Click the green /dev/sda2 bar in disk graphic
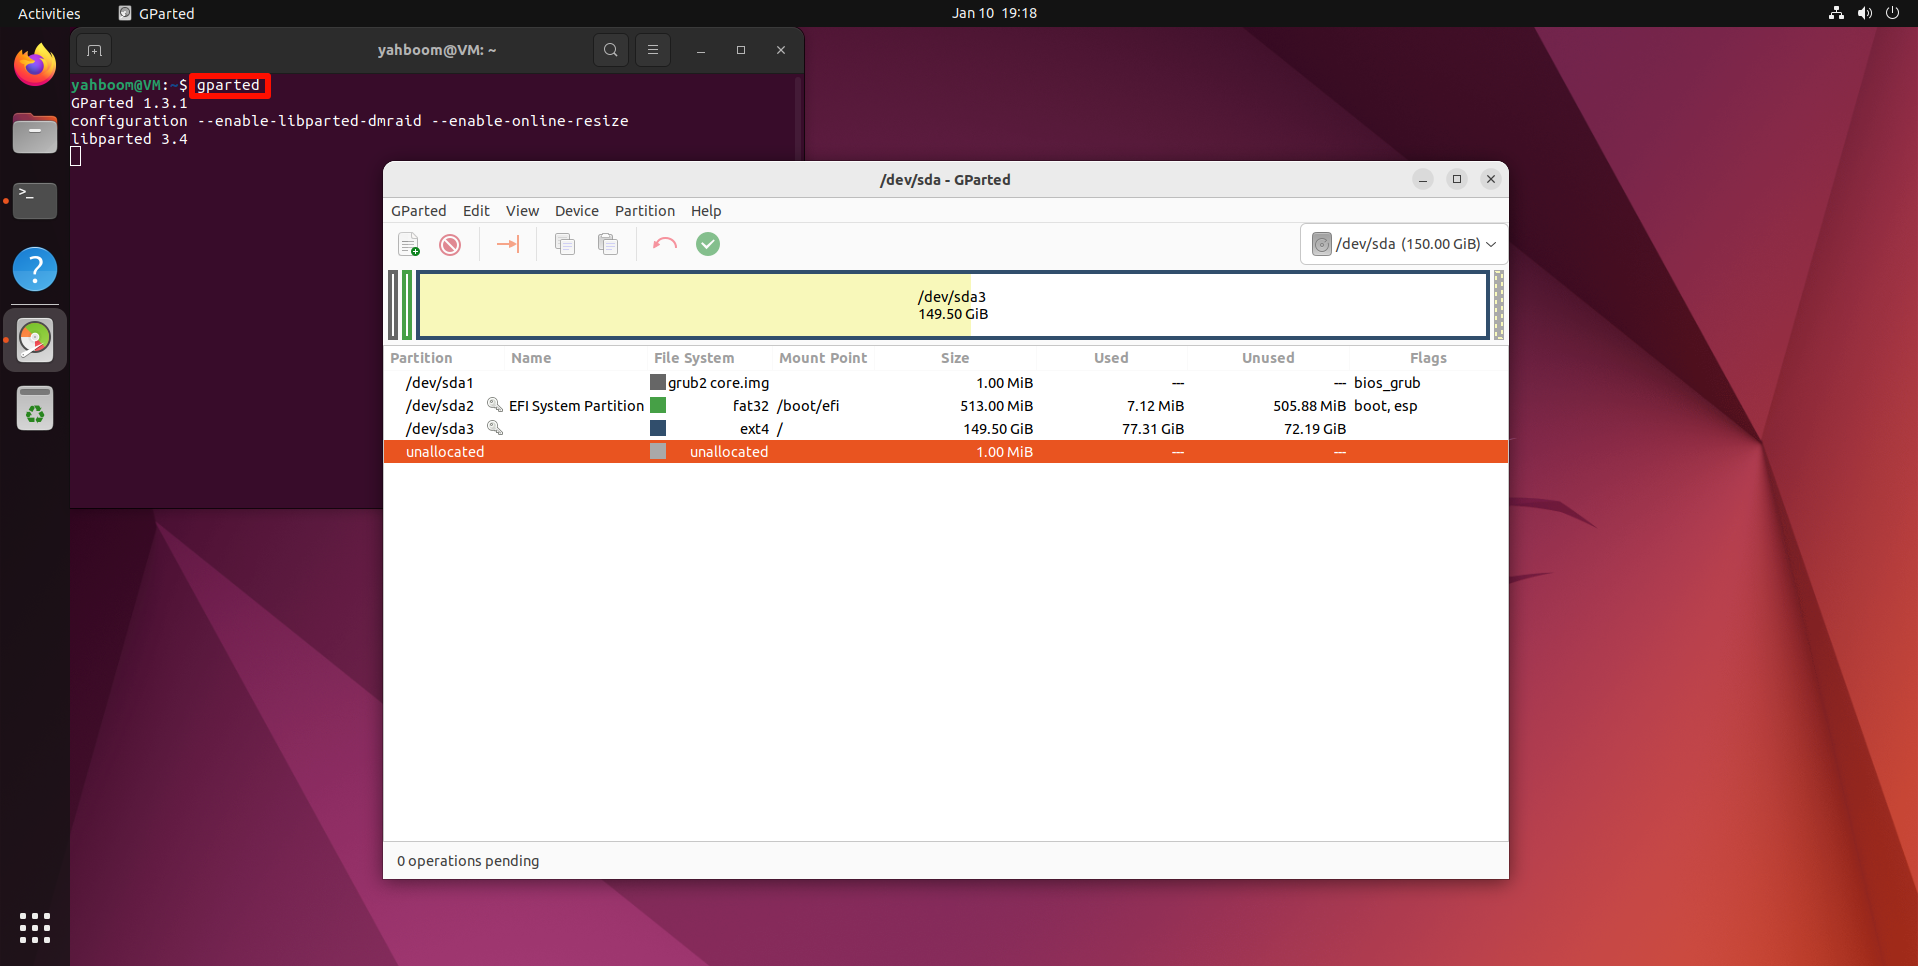 (x=407, y=305)
